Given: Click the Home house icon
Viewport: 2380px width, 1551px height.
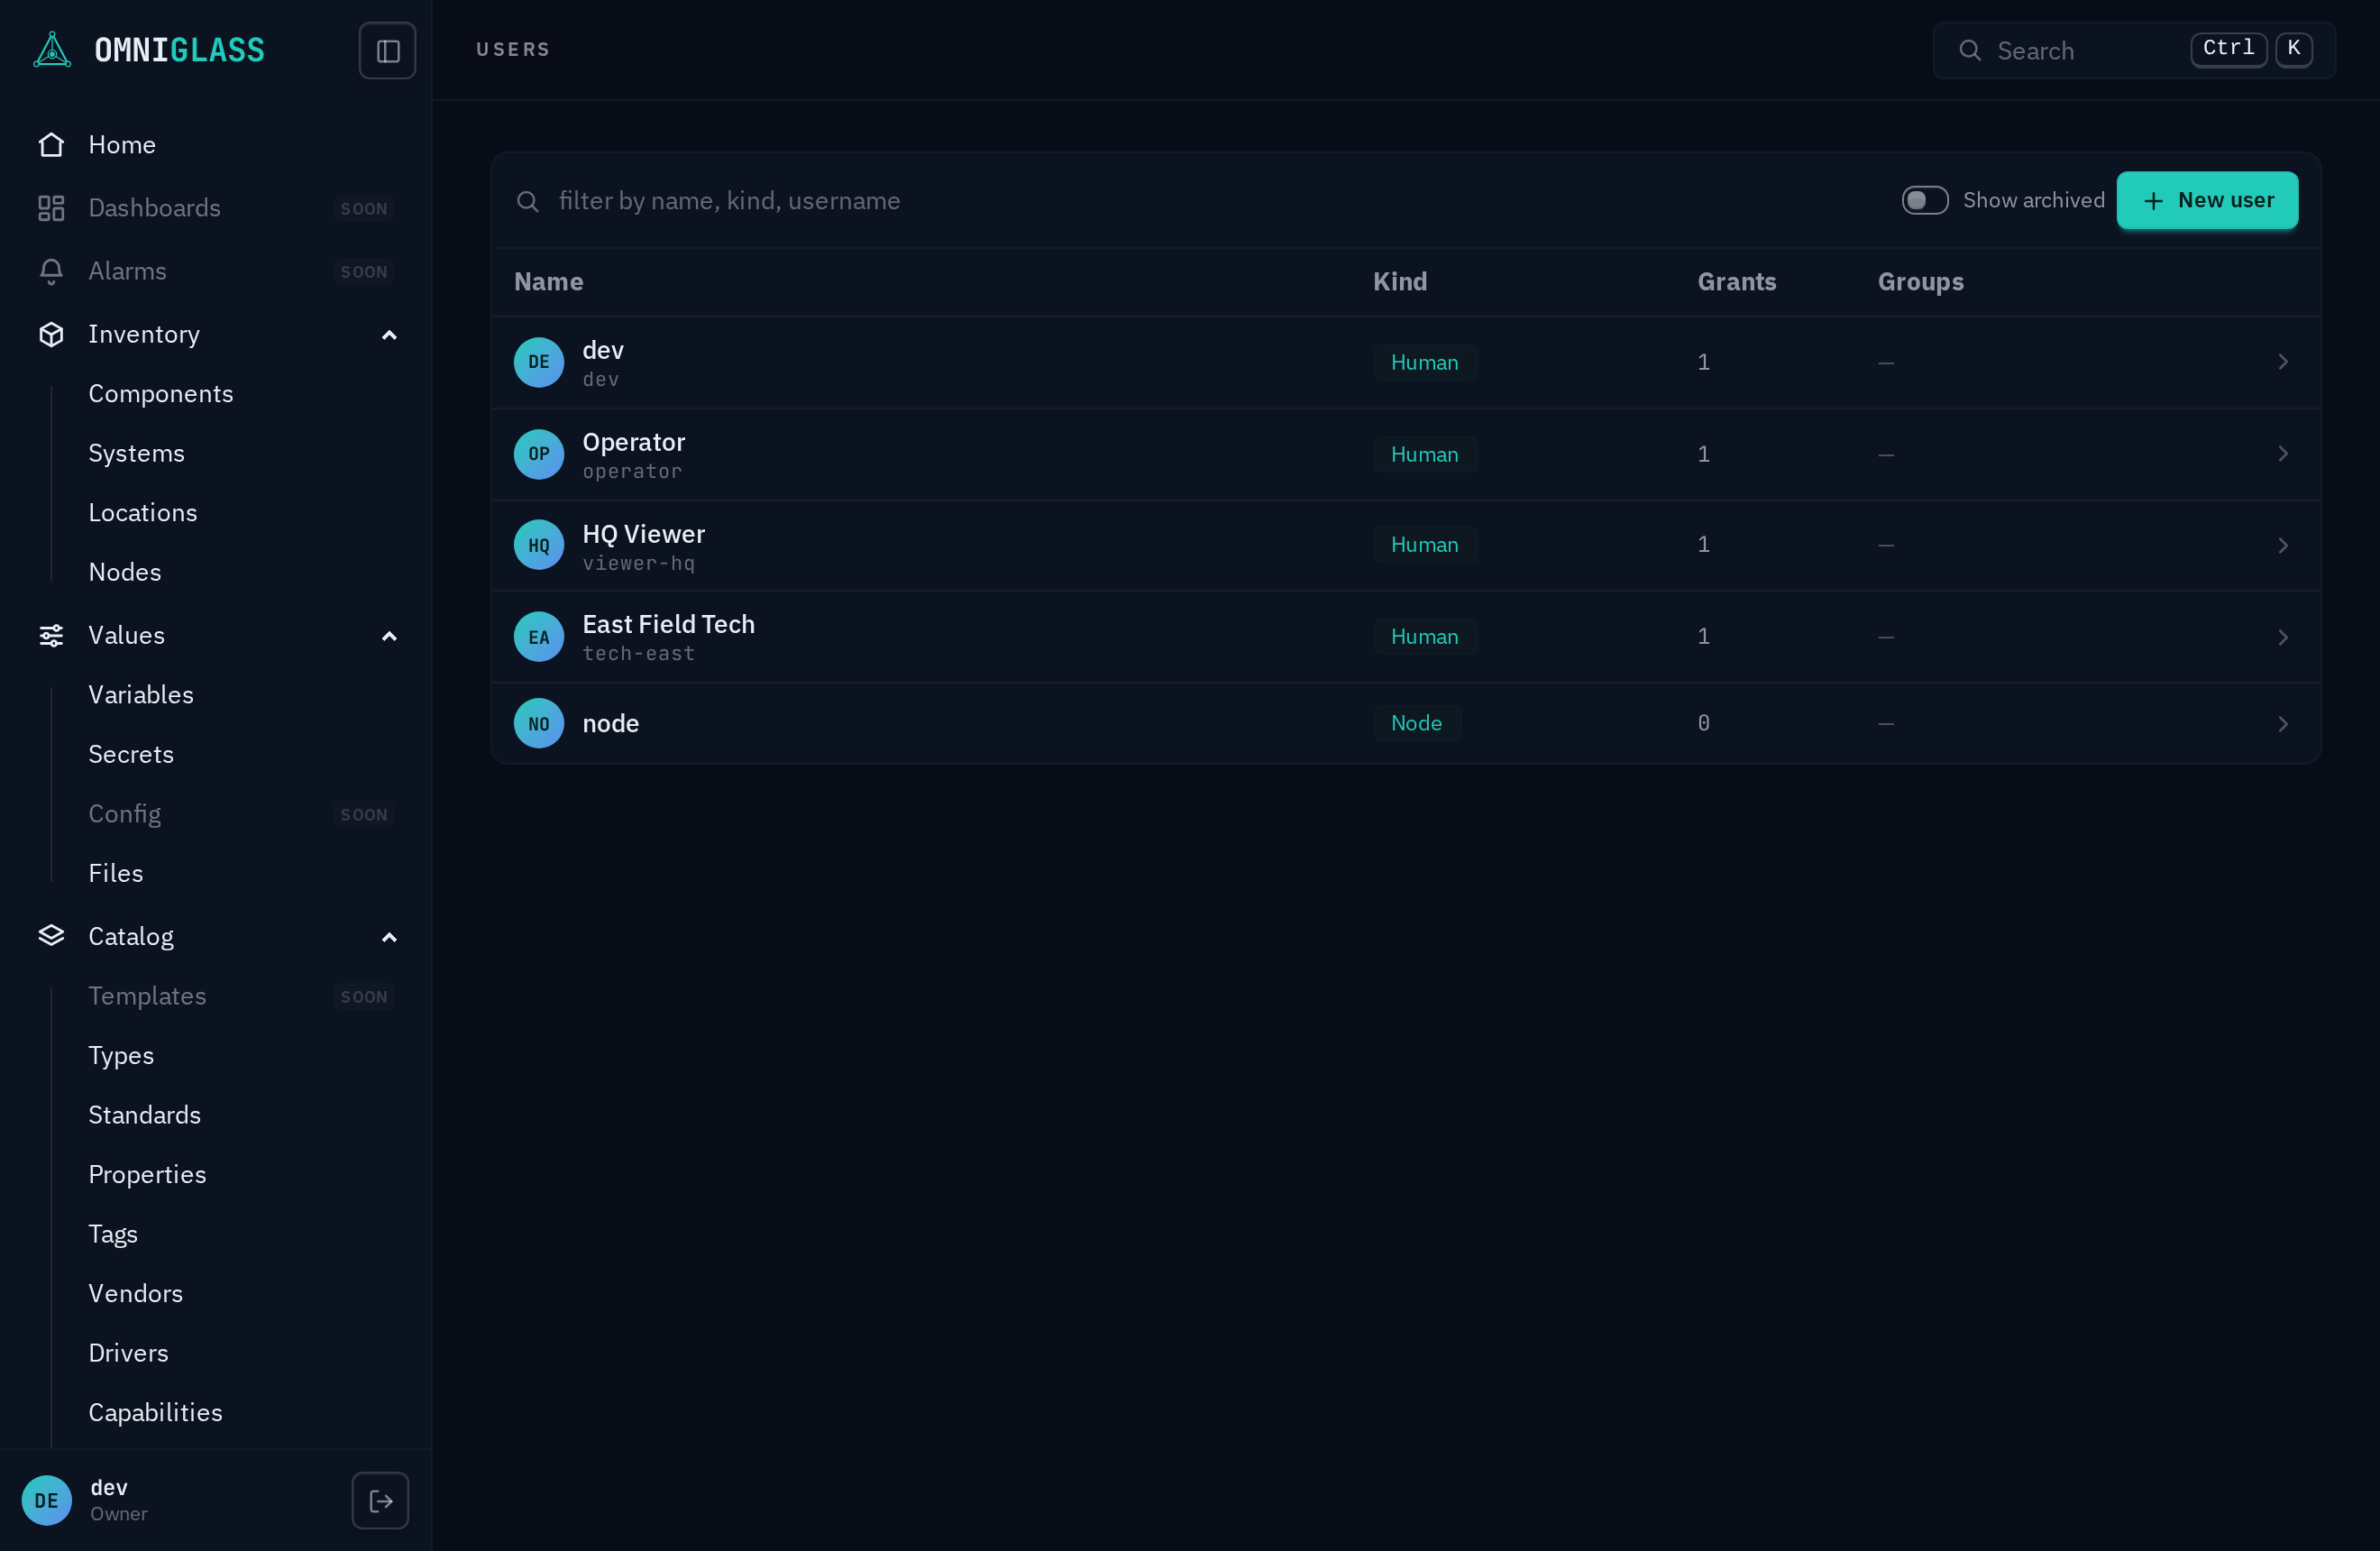Looking at the screenshot, I should [x=51, y=145].
